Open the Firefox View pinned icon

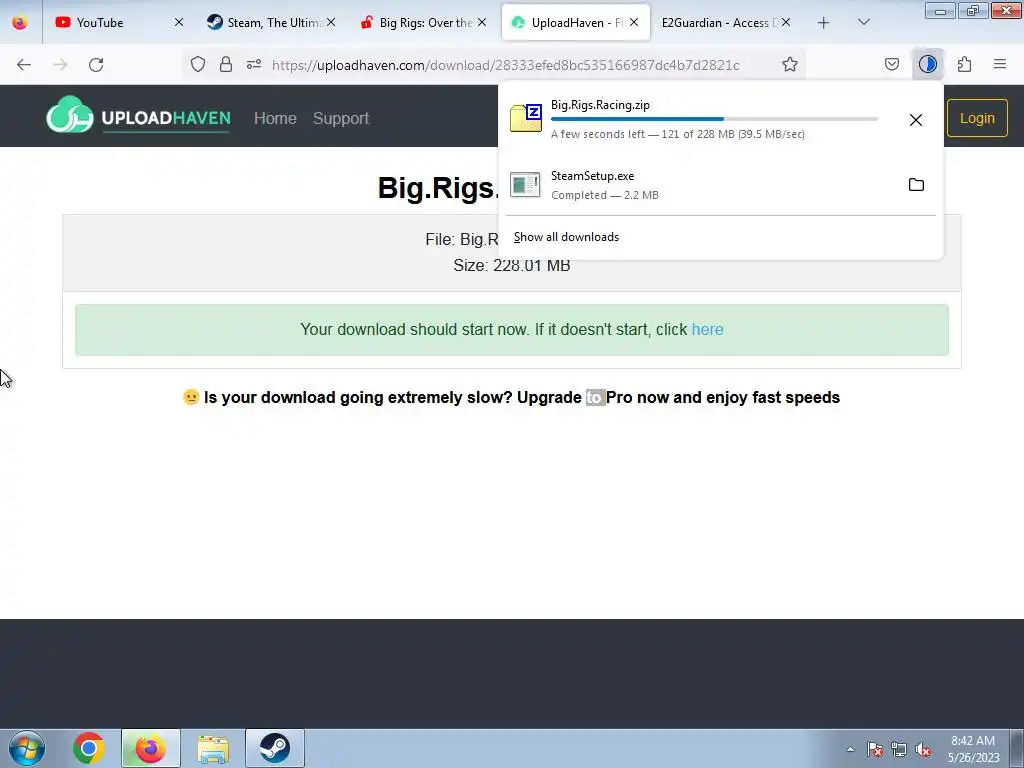[x=20, y=22]
